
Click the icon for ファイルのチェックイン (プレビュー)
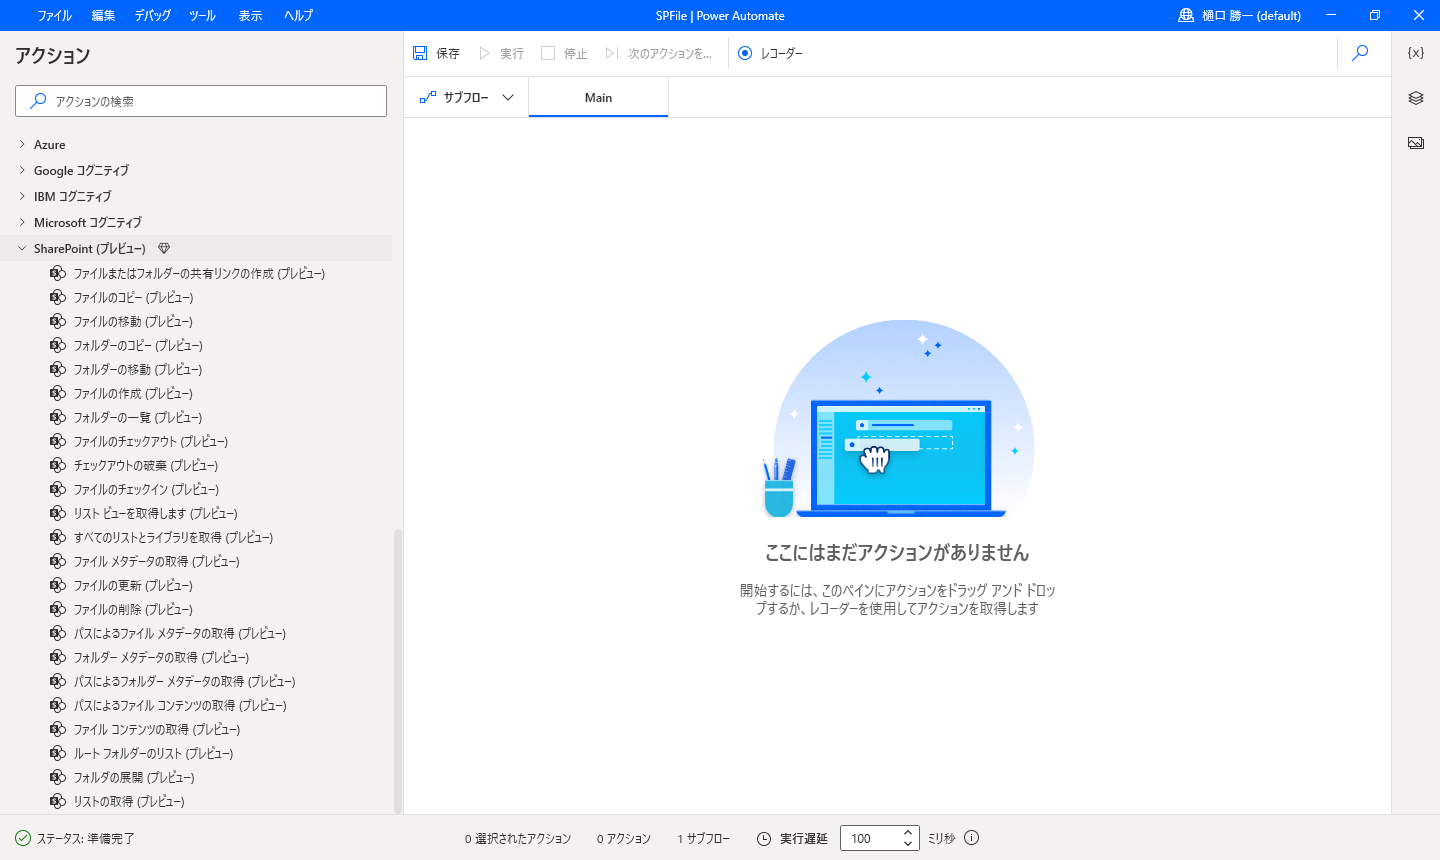tap(58, 489)
